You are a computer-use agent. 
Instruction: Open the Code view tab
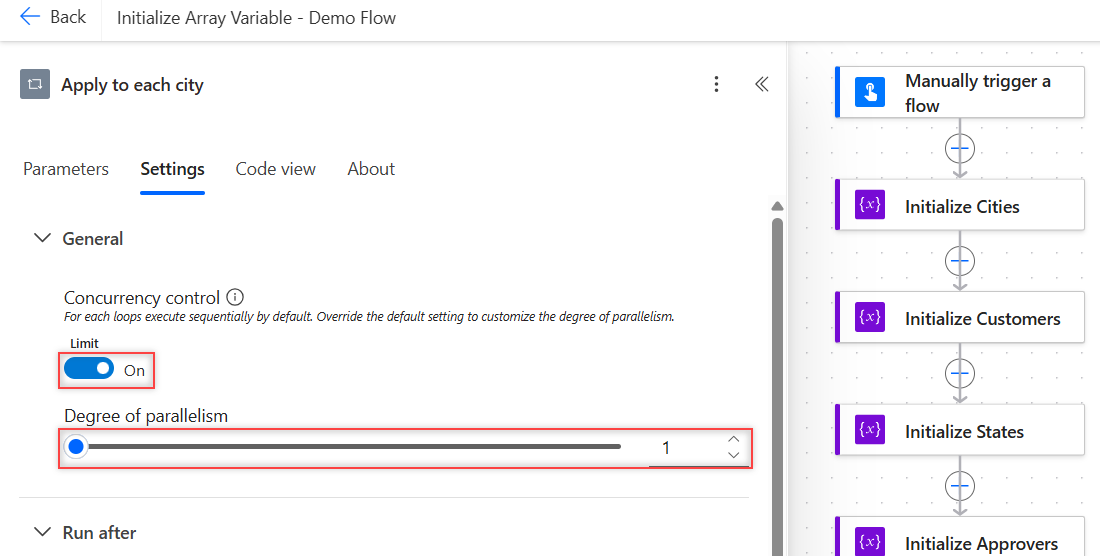pyautogui.click(x=276, y=169)
